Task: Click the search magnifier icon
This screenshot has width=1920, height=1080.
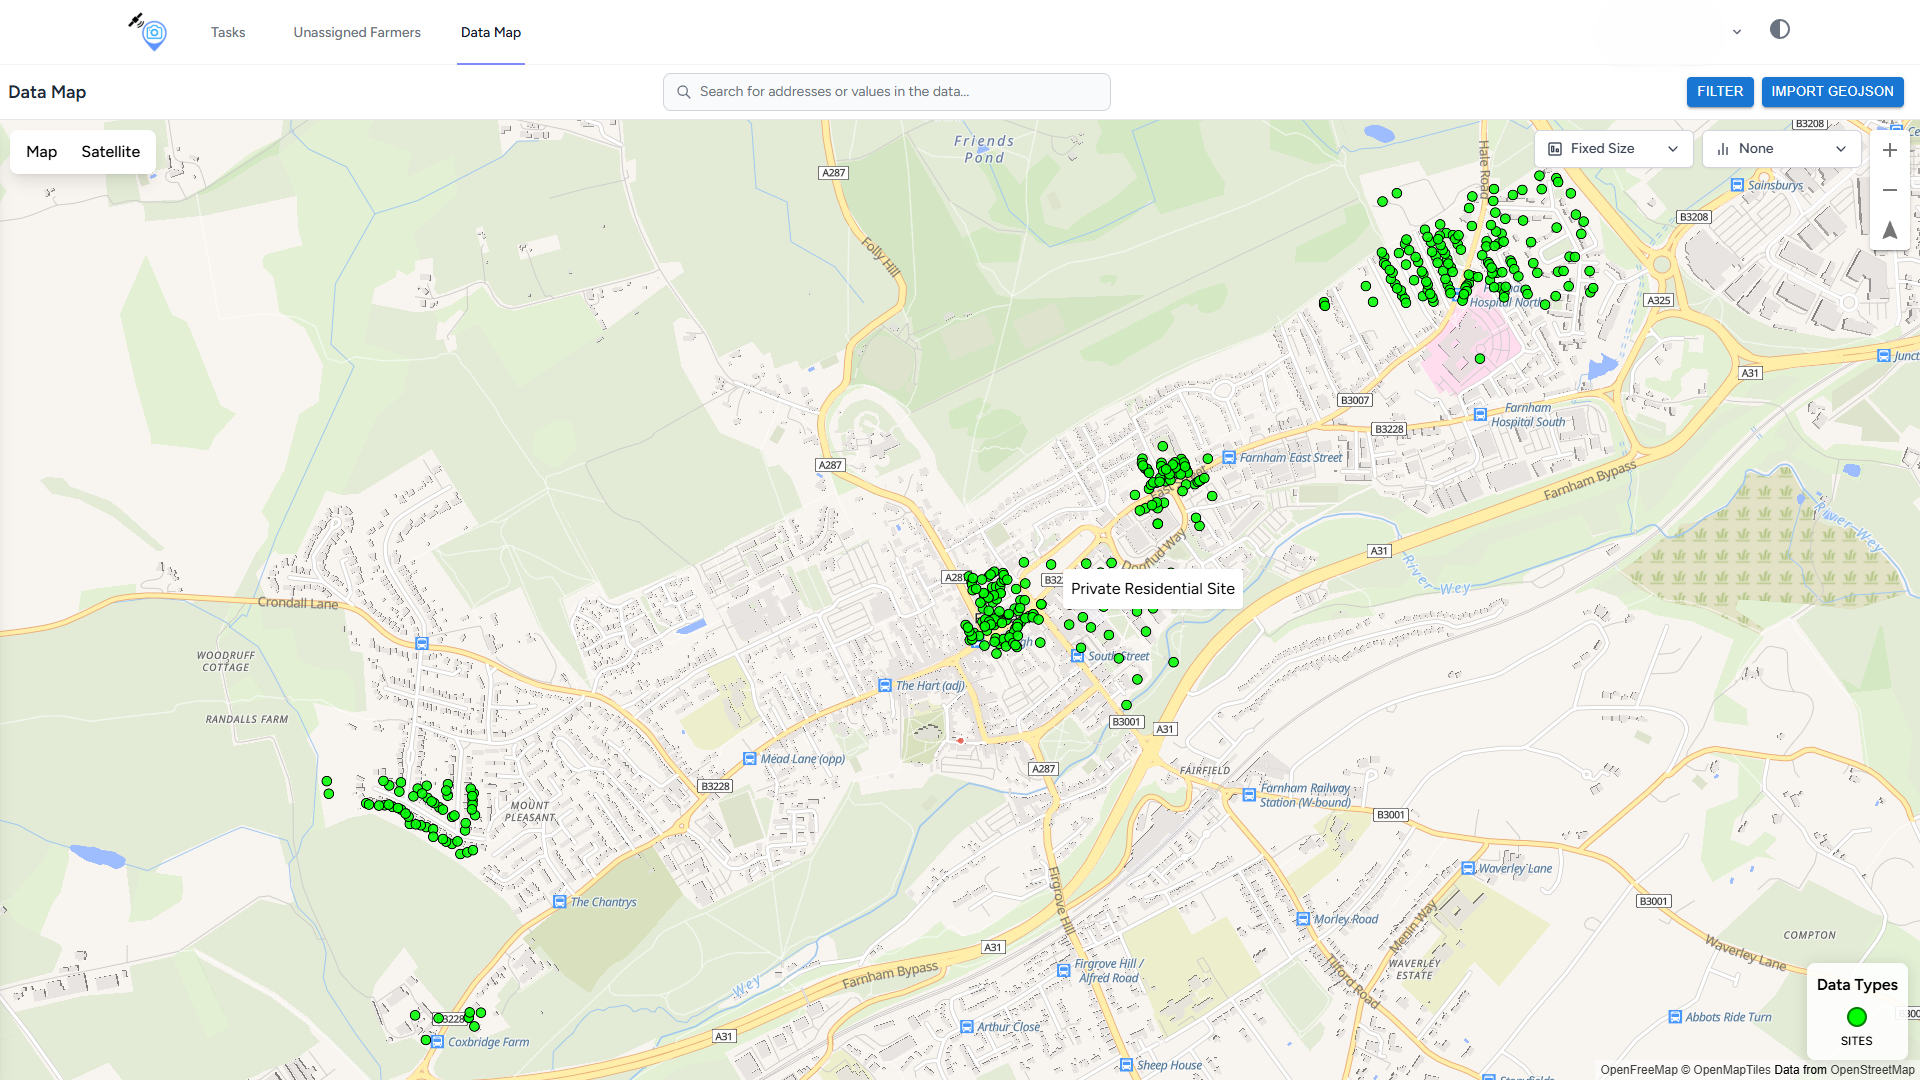Action: [x=684, y=92]
